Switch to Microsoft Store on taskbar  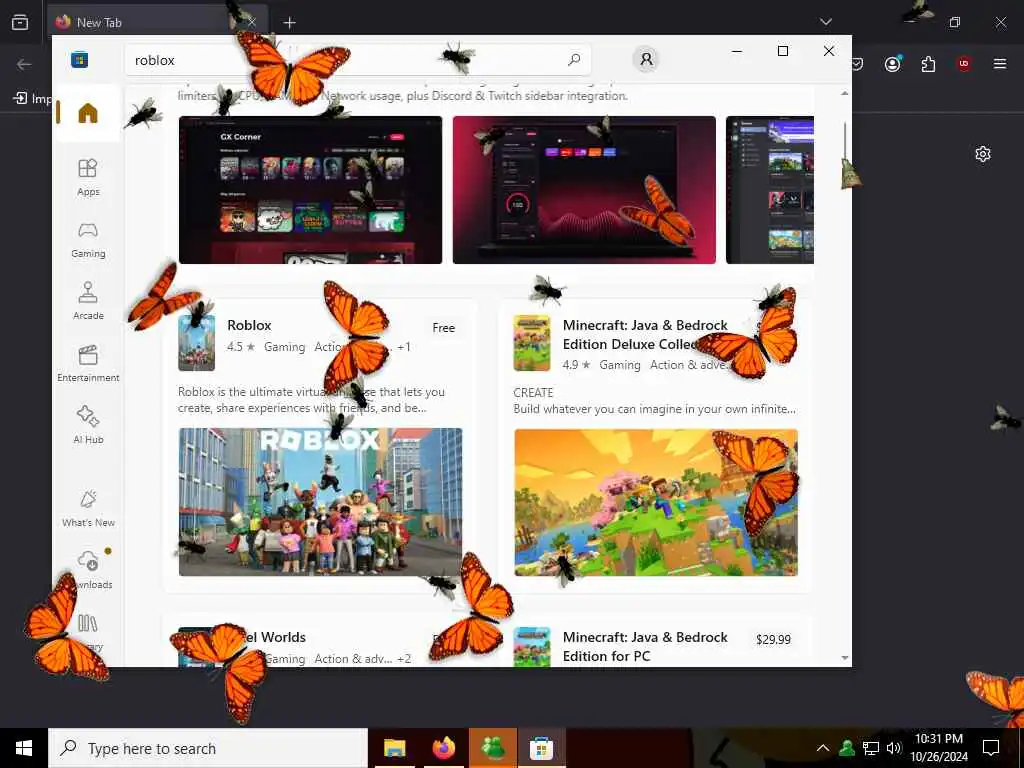pyautogui.click(x=541, y=748)
